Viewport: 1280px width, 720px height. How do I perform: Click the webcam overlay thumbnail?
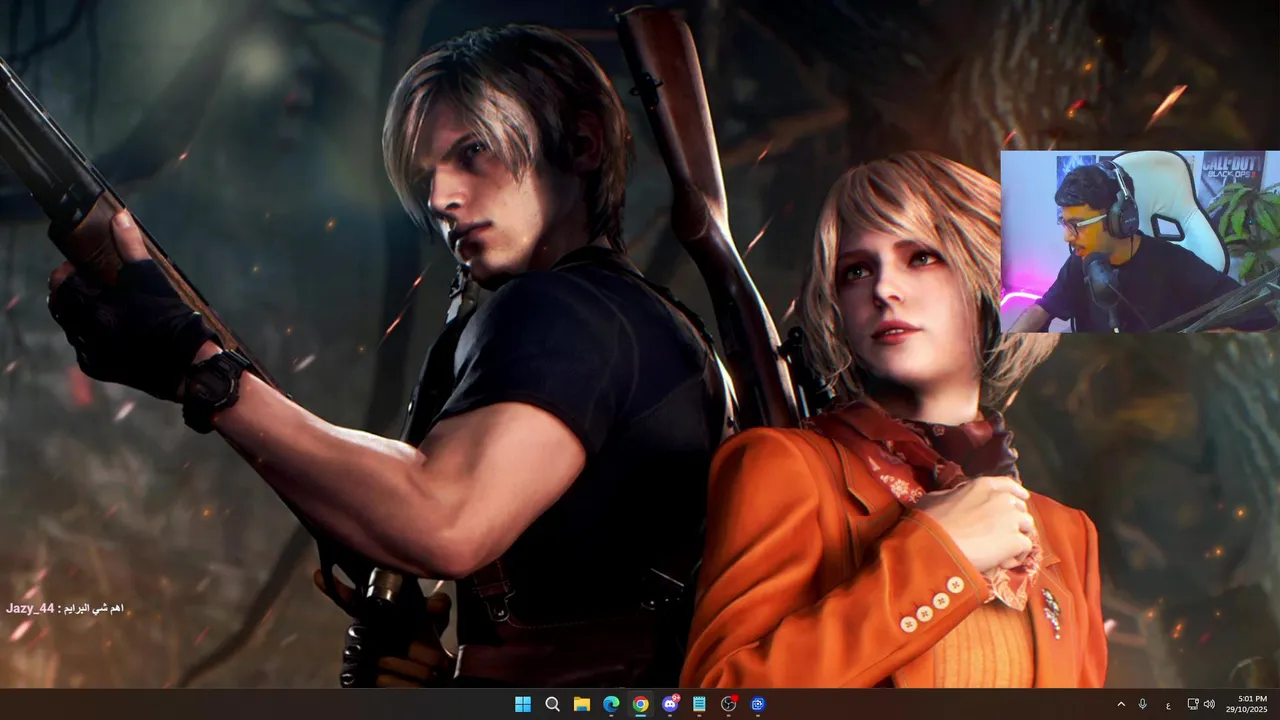coord(1140,241)
